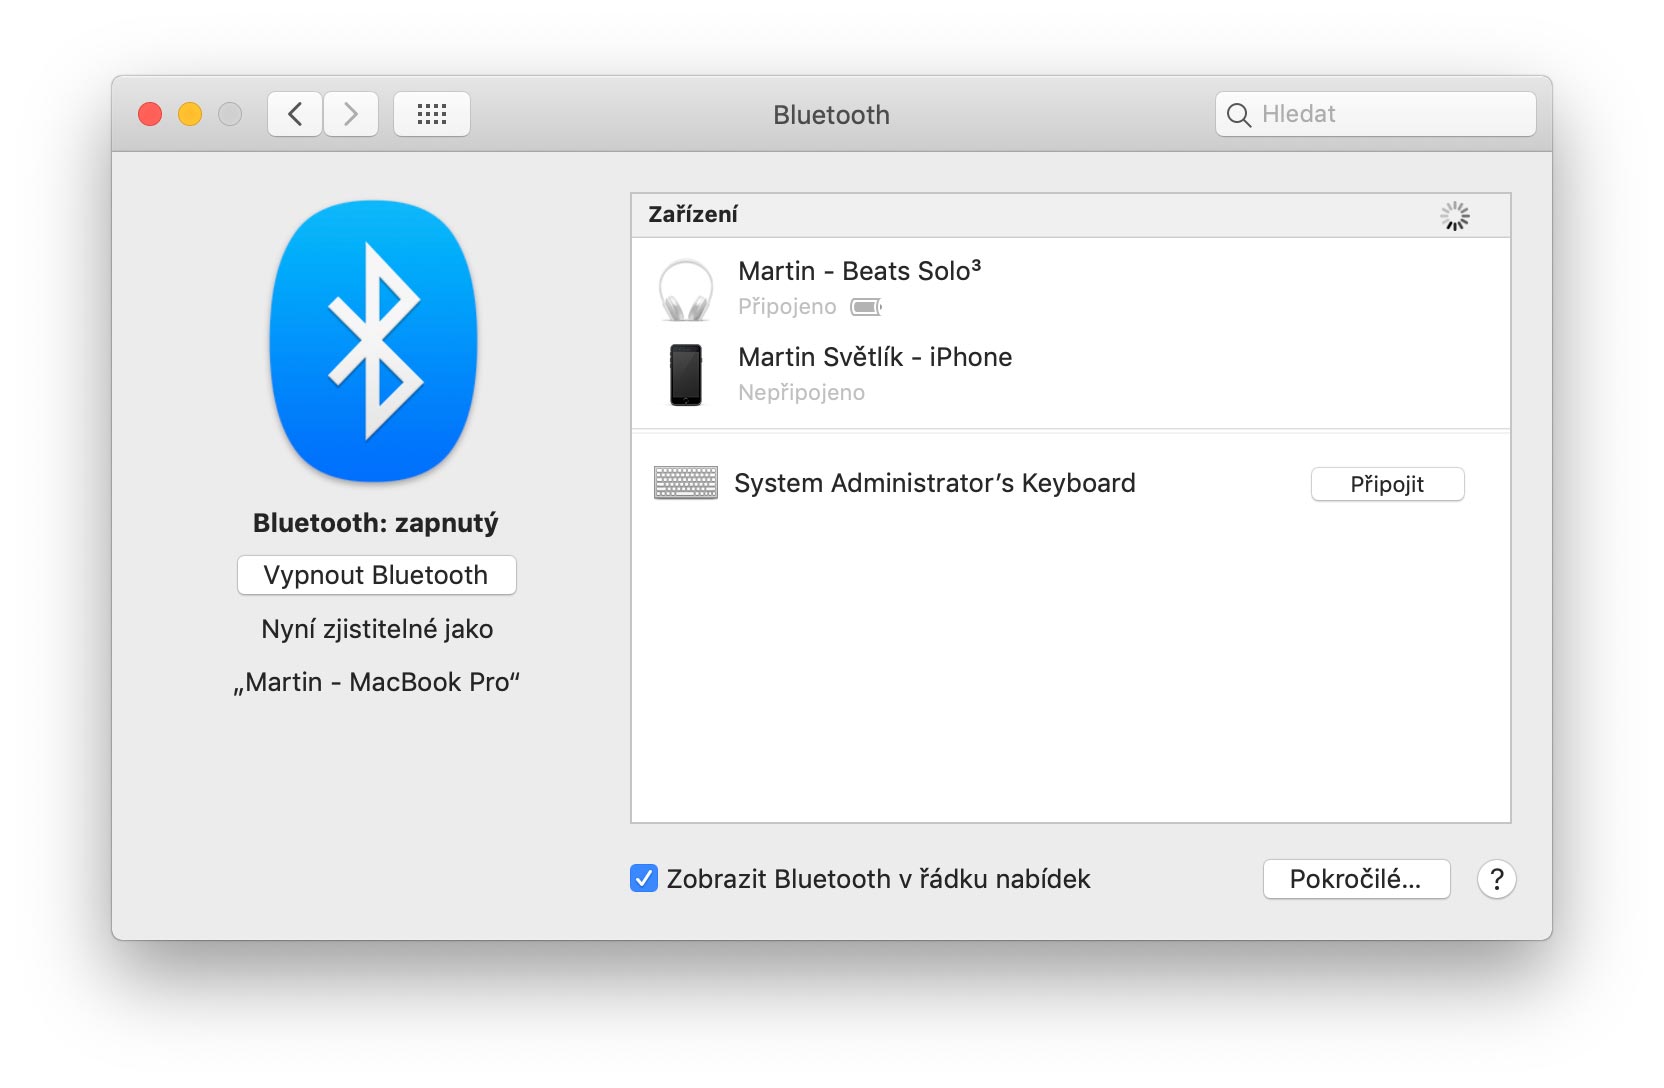
Task: Select the iPhone device icon
Action: (x=686, y=375)
